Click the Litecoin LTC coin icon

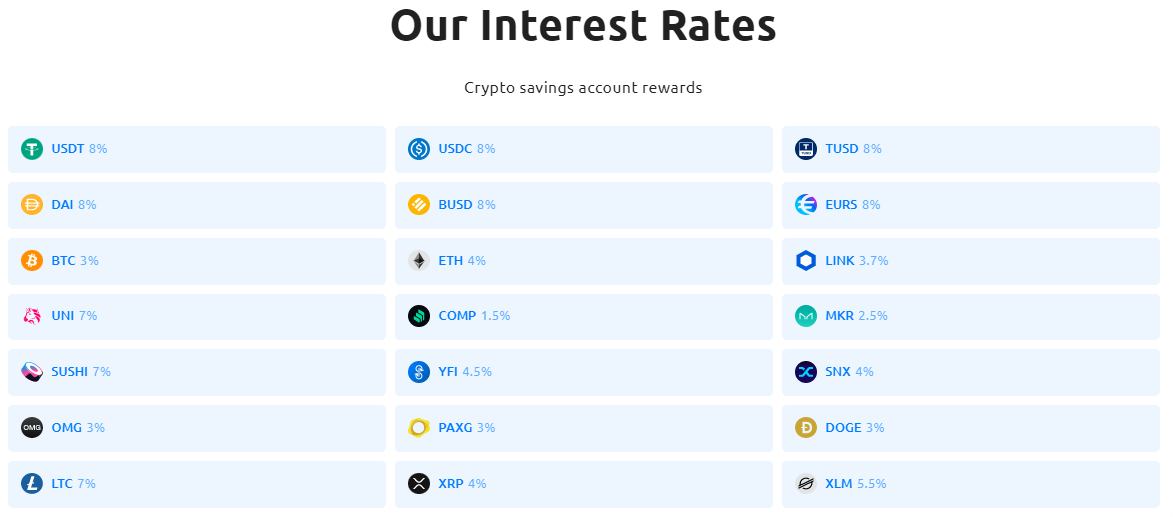pos(32,484)
